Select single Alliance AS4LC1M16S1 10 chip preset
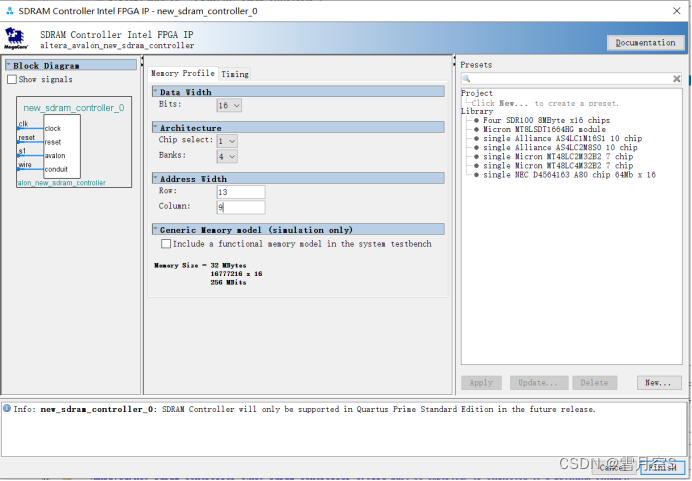Screen dimensions: 692x481 562,139
